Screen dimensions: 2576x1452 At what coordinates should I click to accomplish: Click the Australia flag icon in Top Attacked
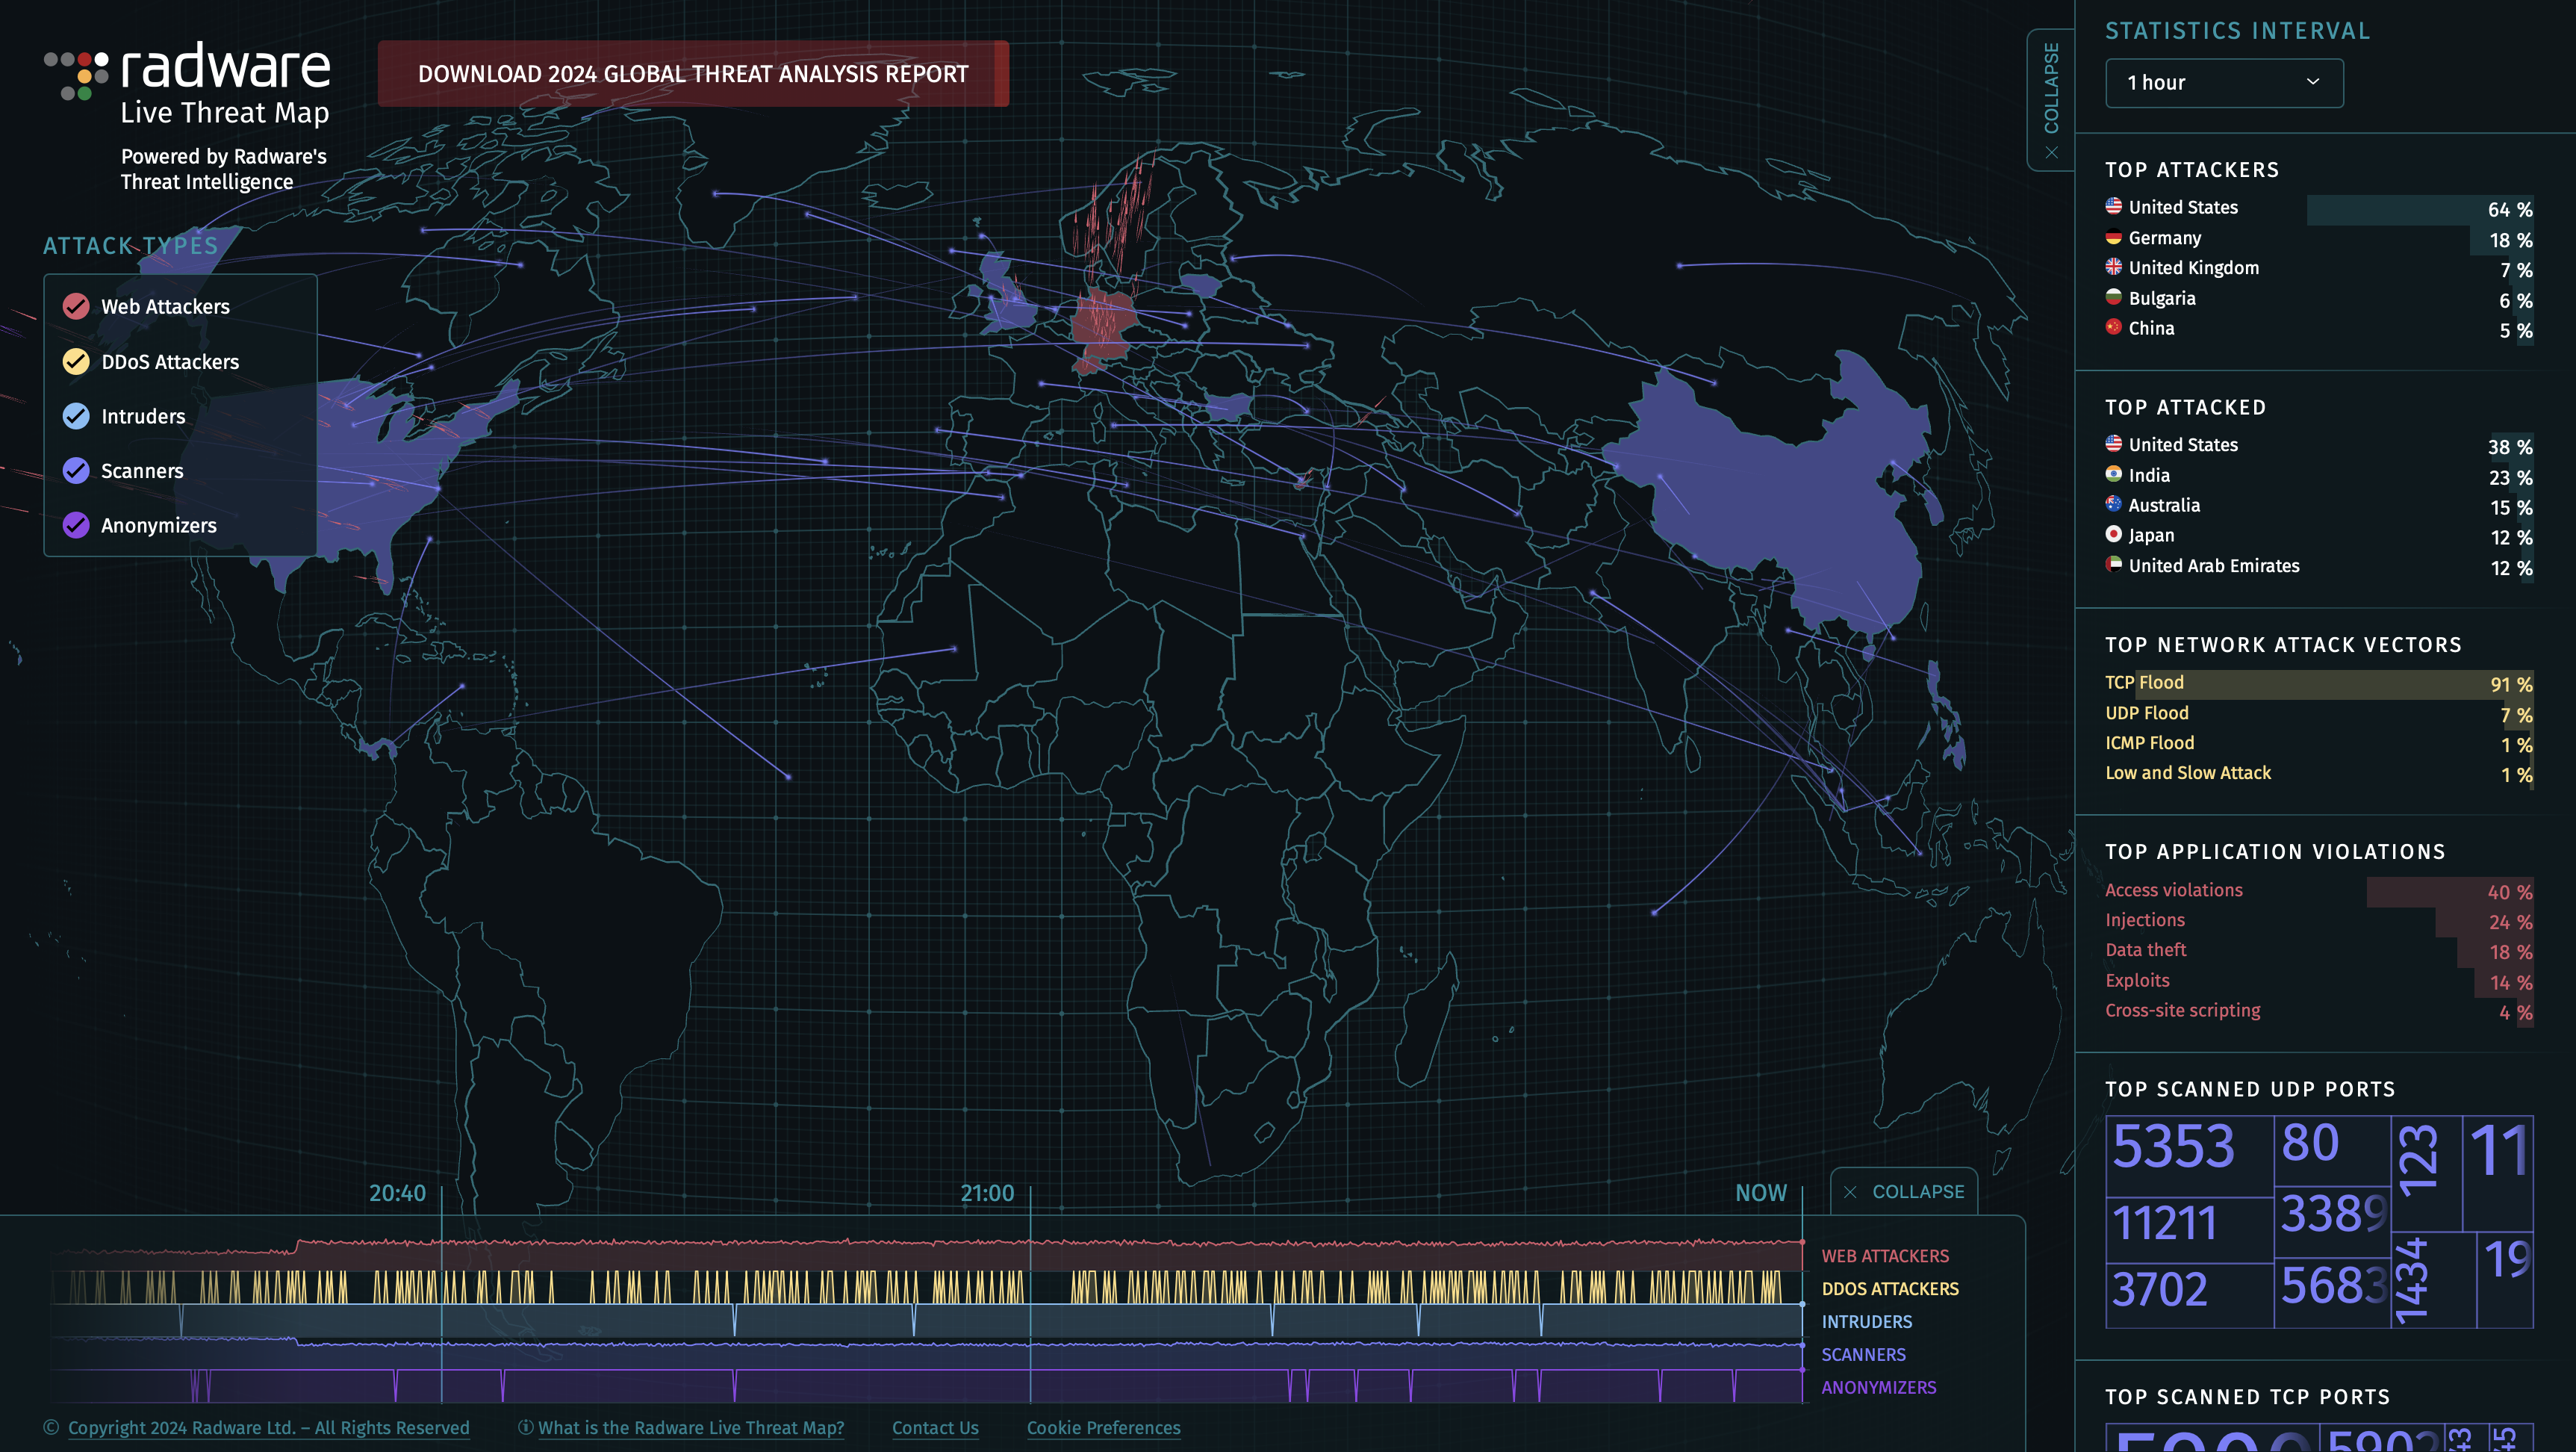point(2113,504)
